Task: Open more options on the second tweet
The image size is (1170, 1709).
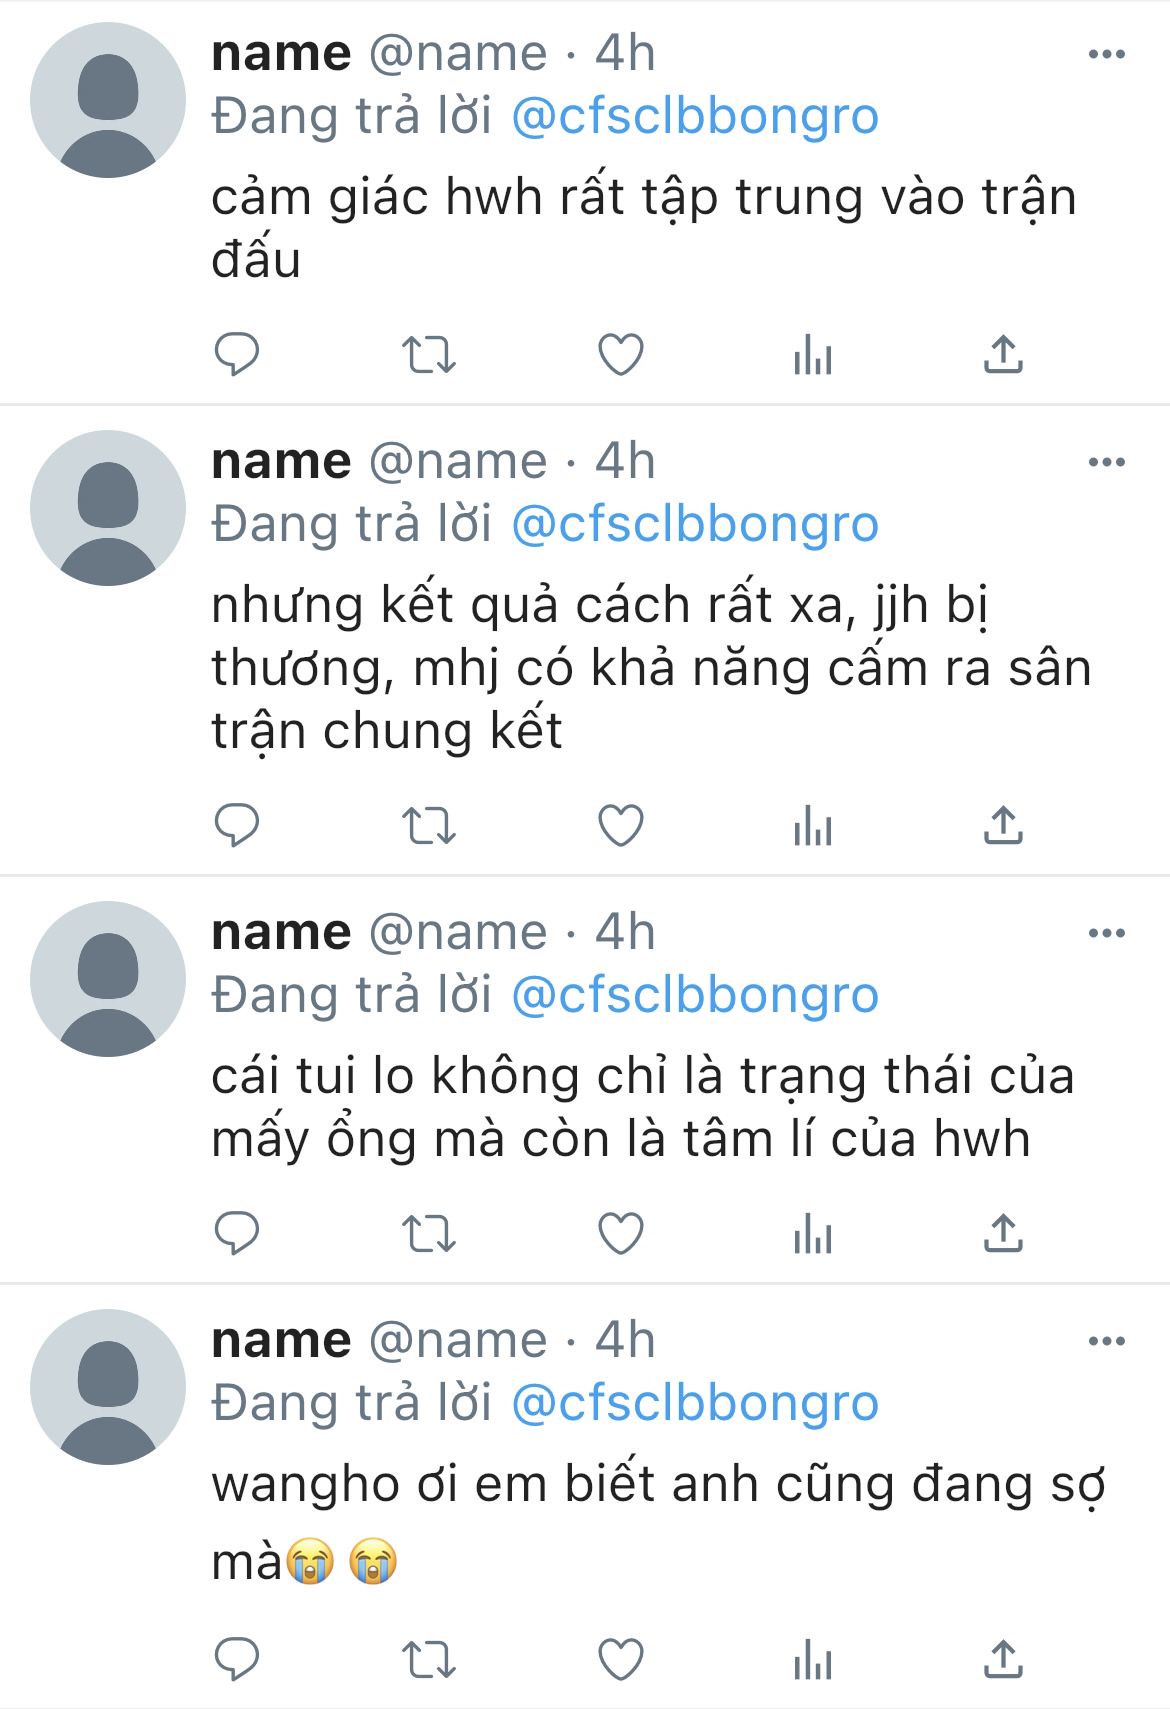Action: click(x=1106, y=462)
